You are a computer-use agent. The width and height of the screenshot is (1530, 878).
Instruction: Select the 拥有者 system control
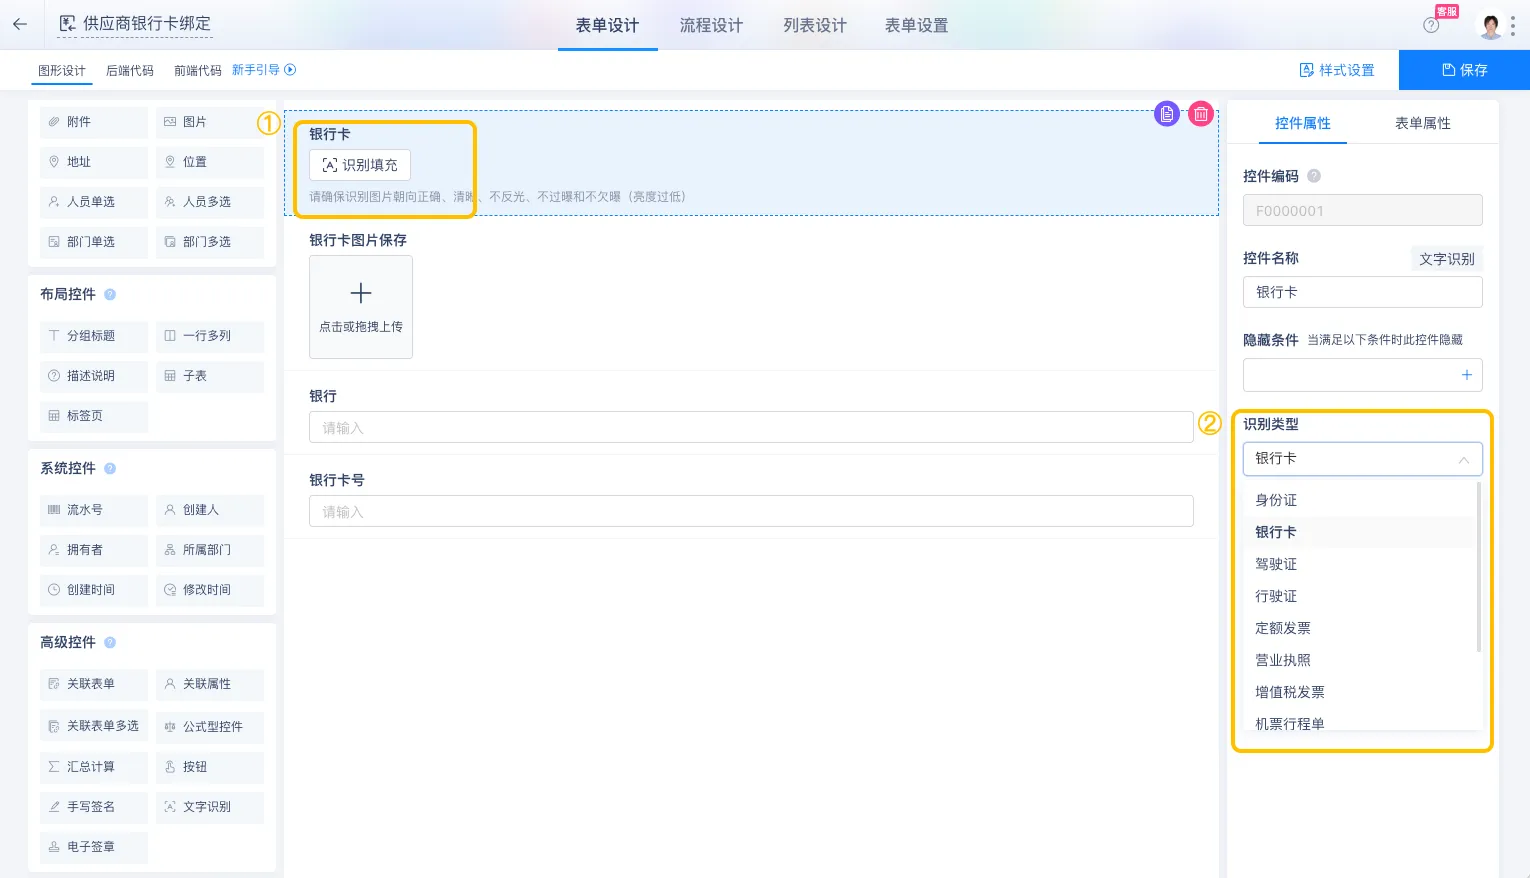[x=94, y=550]
